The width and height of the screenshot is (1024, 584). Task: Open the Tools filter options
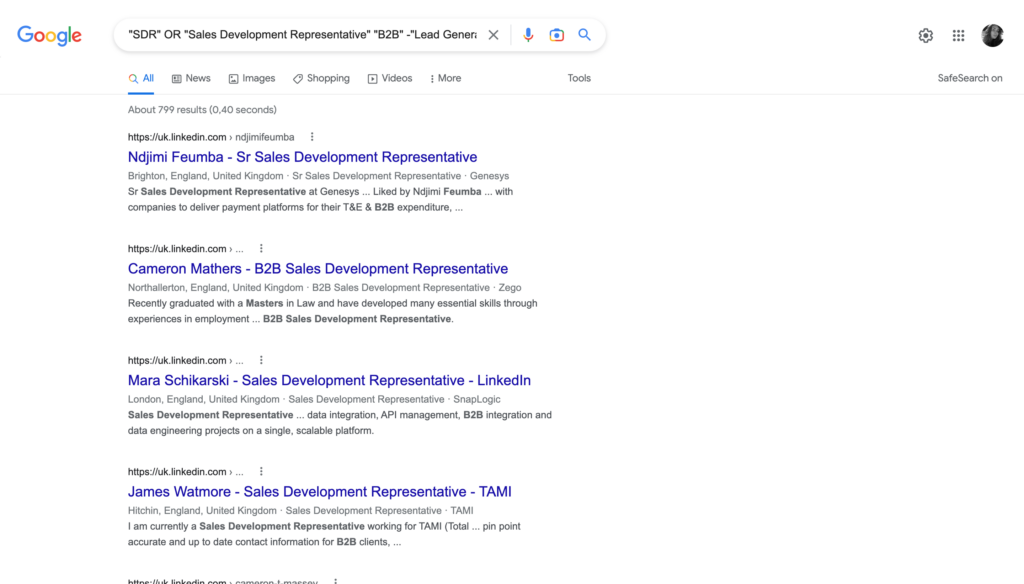[x=579, y=77]
